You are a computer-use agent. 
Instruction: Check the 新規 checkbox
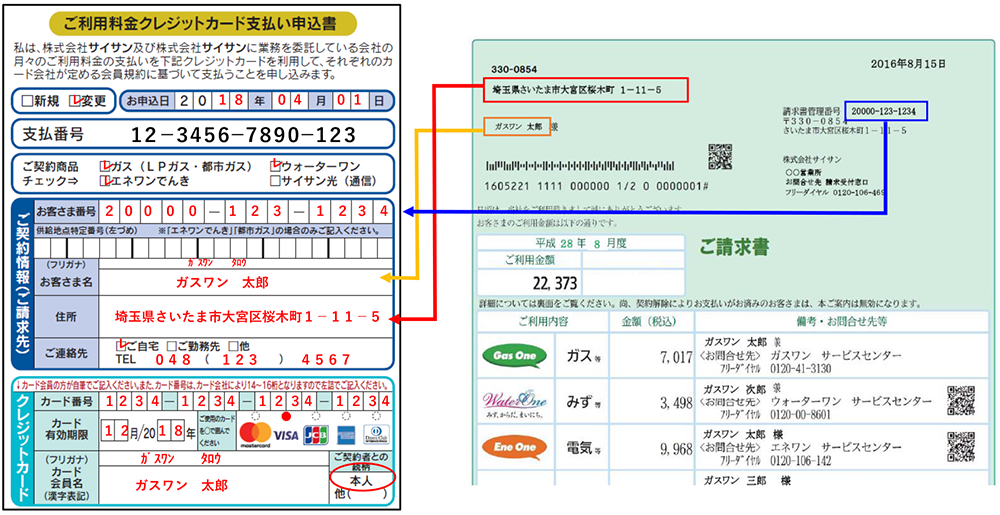(x=25, y=101)
